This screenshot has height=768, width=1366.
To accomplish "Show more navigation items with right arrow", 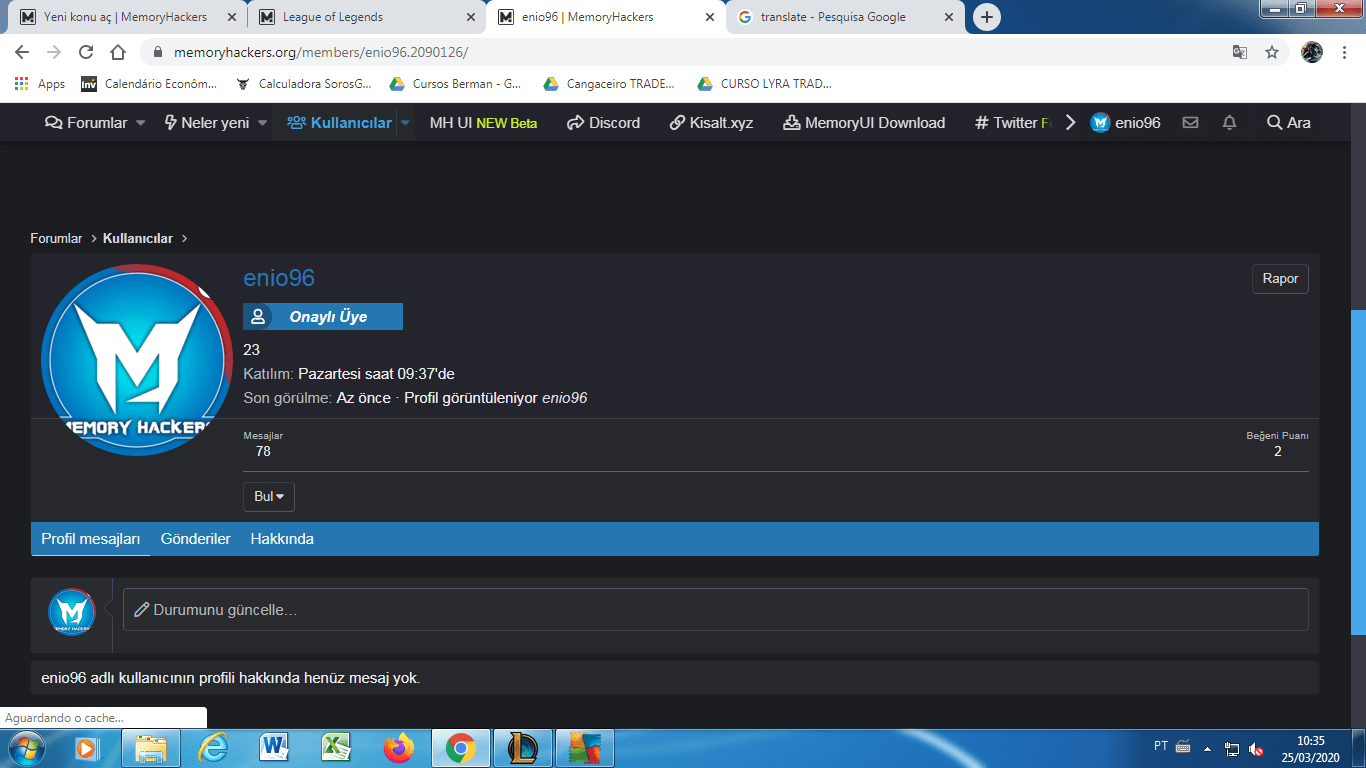I will pos(1070,123).
